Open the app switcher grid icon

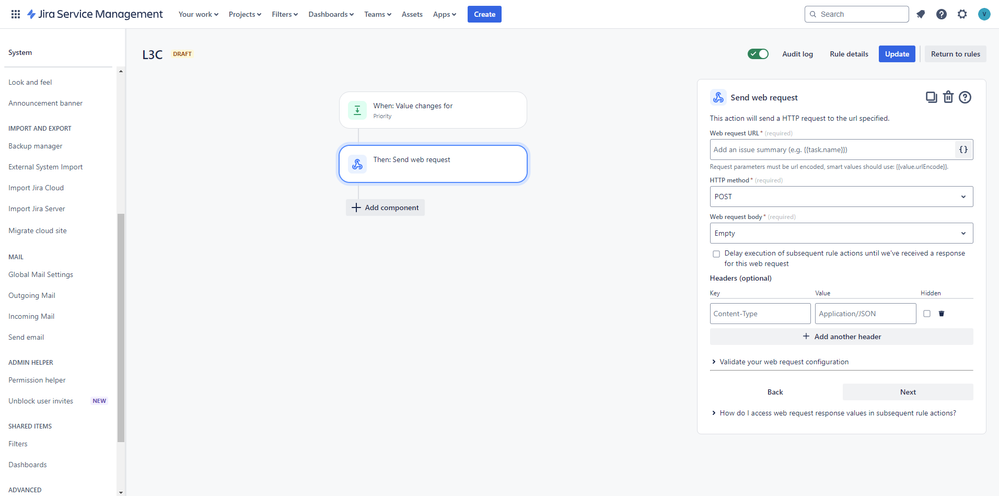pos(15,14)
